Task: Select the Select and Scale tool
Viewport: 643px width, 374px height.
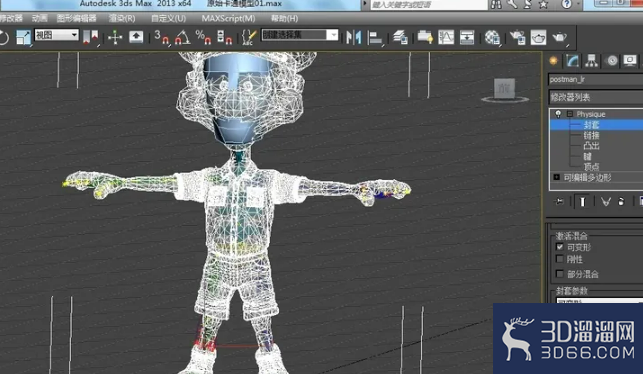Action: 23,37
